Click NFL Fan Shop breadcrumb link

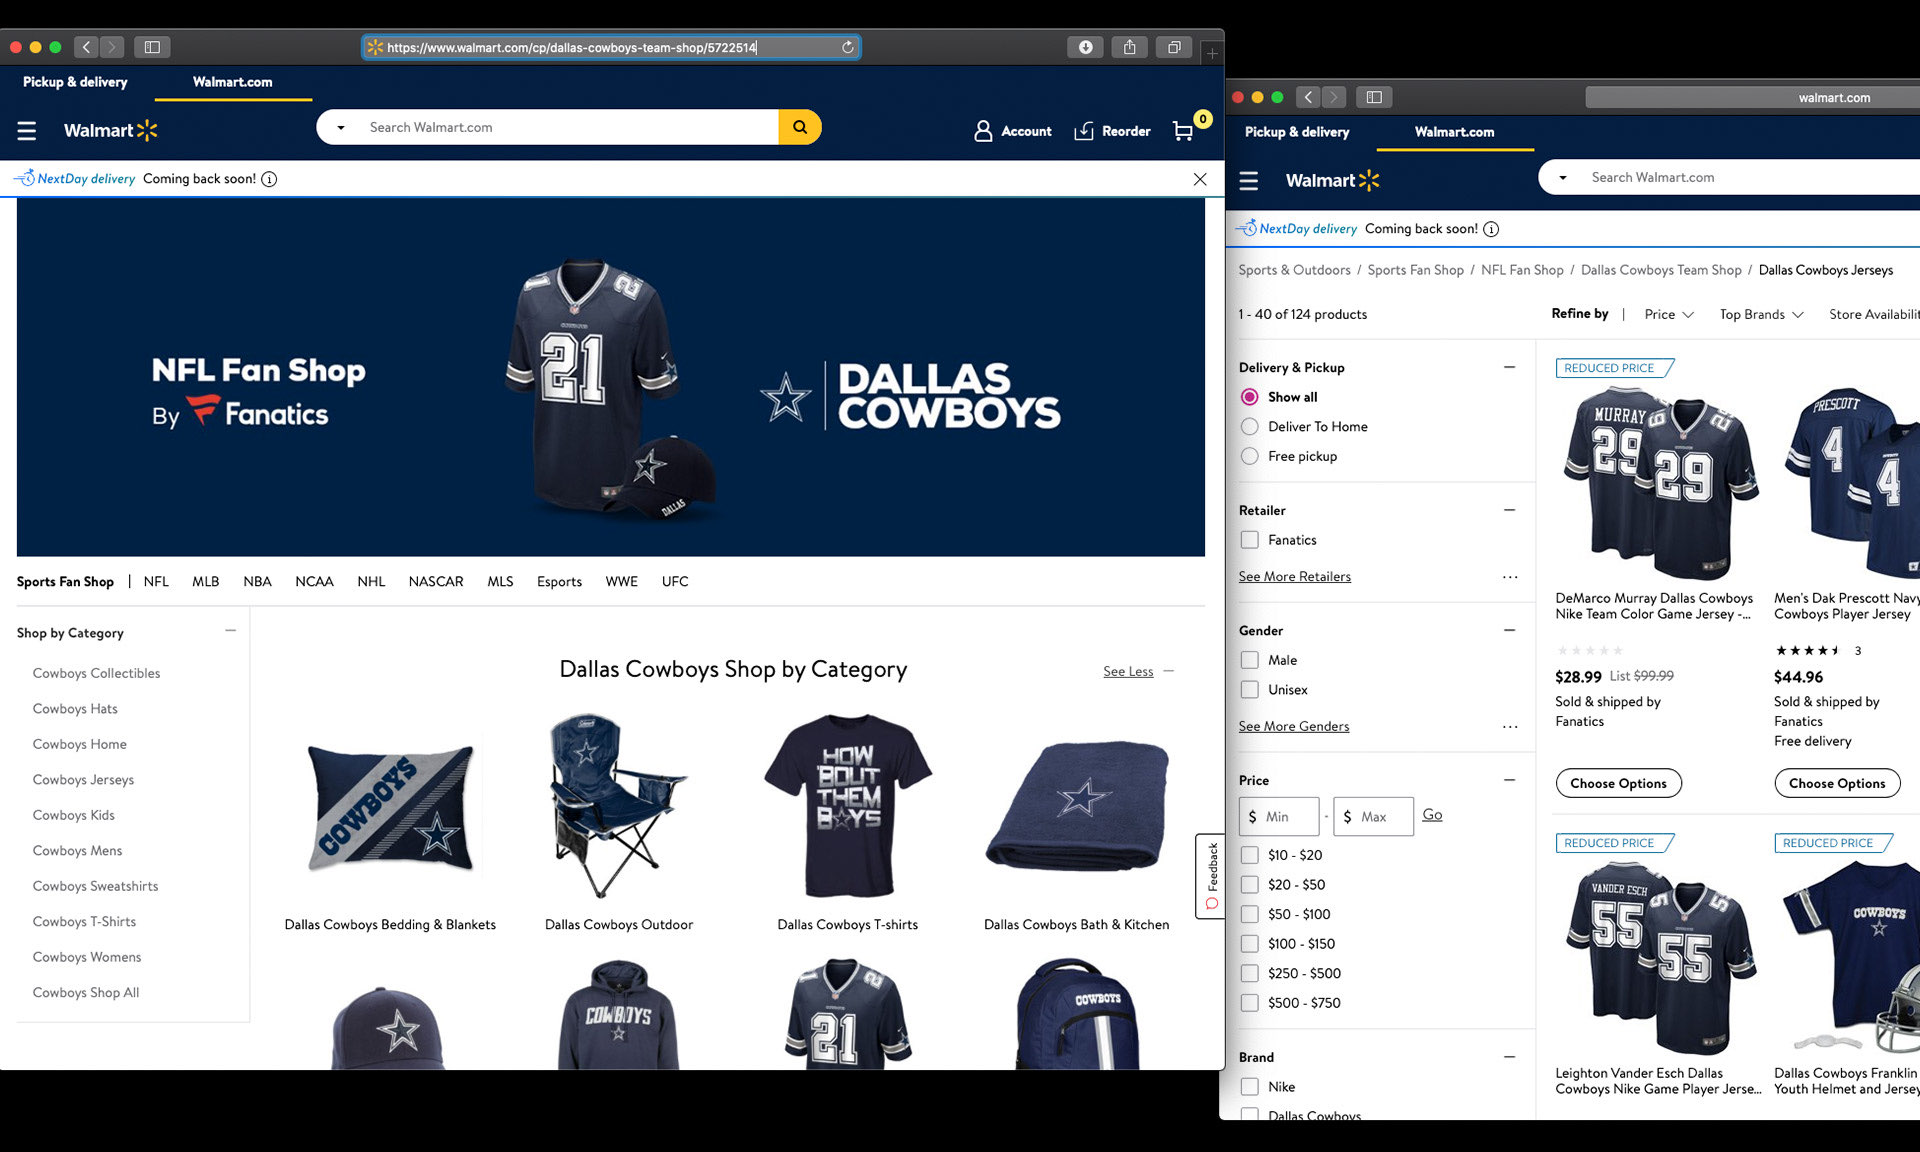1522,270
